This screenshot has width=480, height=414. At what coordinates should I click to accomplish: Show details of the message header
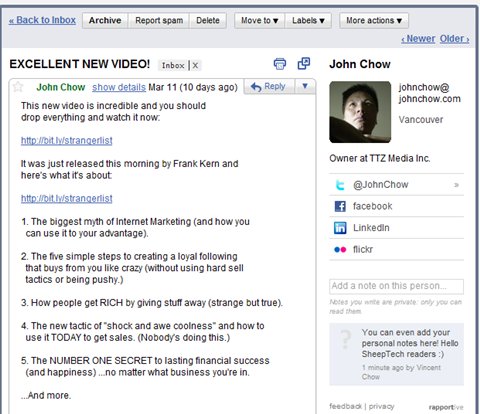tap(119, 87)
